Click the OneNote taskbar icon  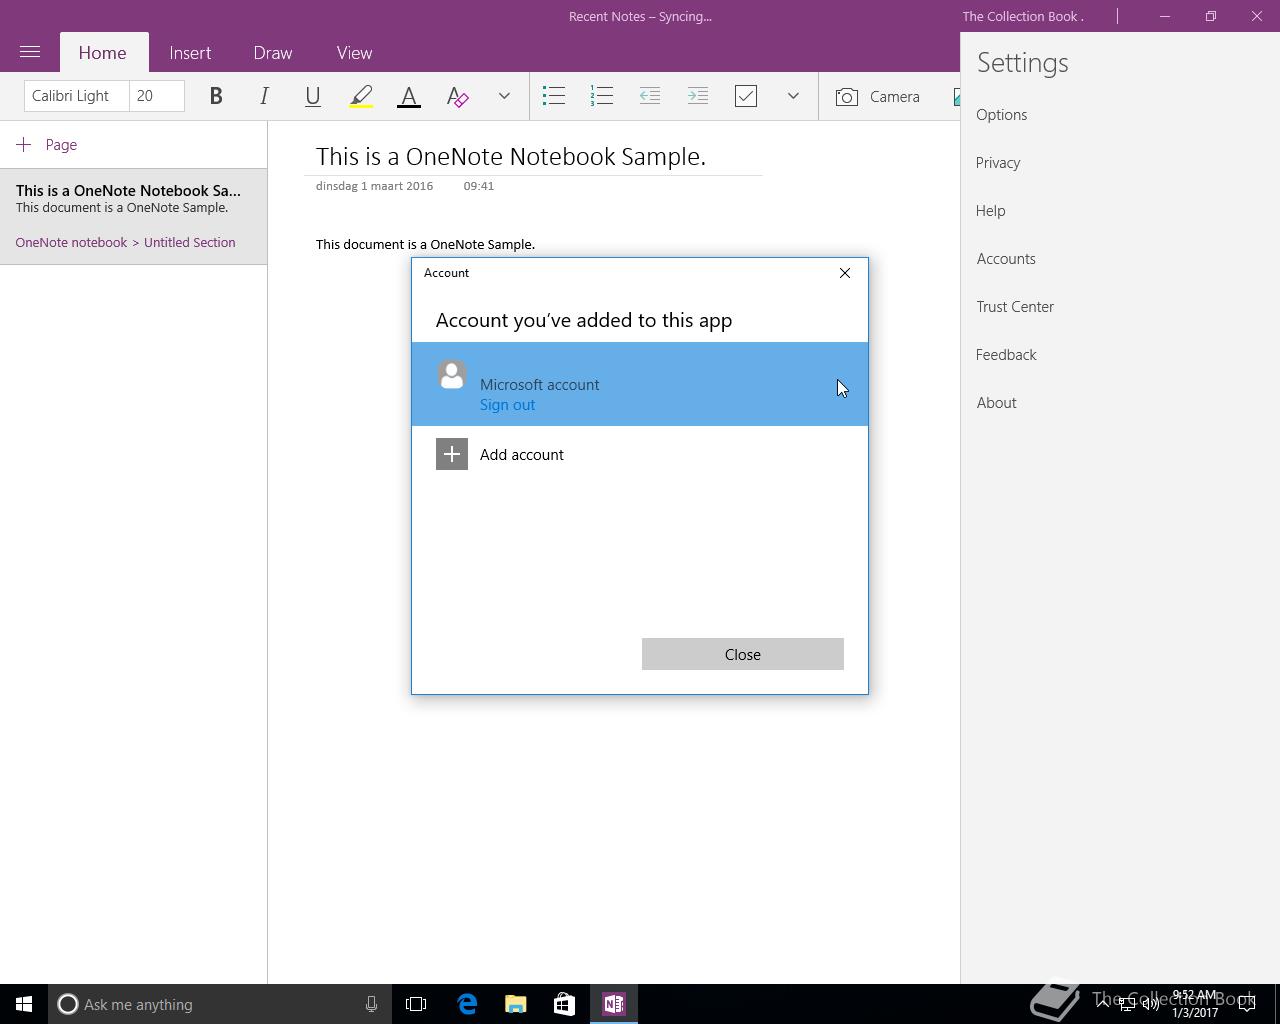click(614, 1004)
